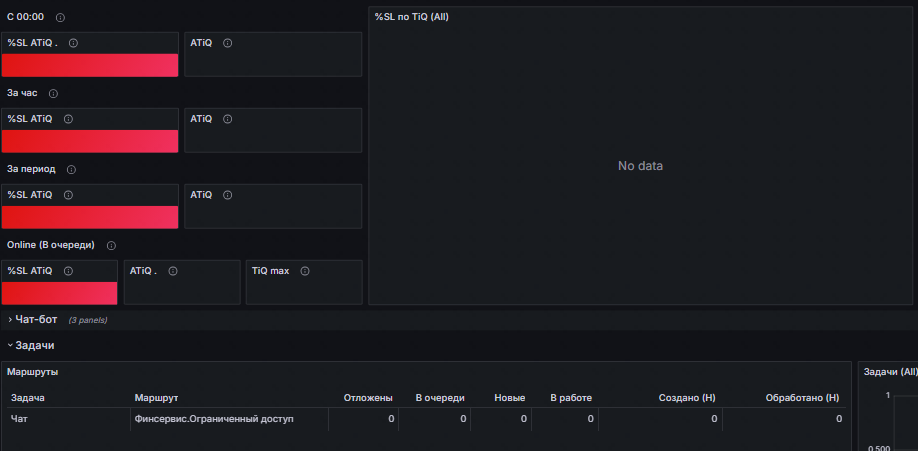Click info icon on ATiQ panel under С 00:00
The height and width of the screenshot is (451, 918).
pyautogui.click(x=228, y=43)
